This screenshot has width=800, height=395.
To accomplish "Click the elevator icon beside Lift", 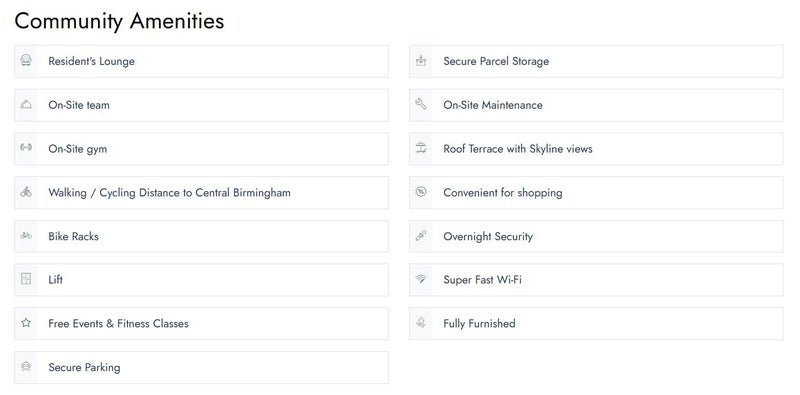I will point(26,279).
